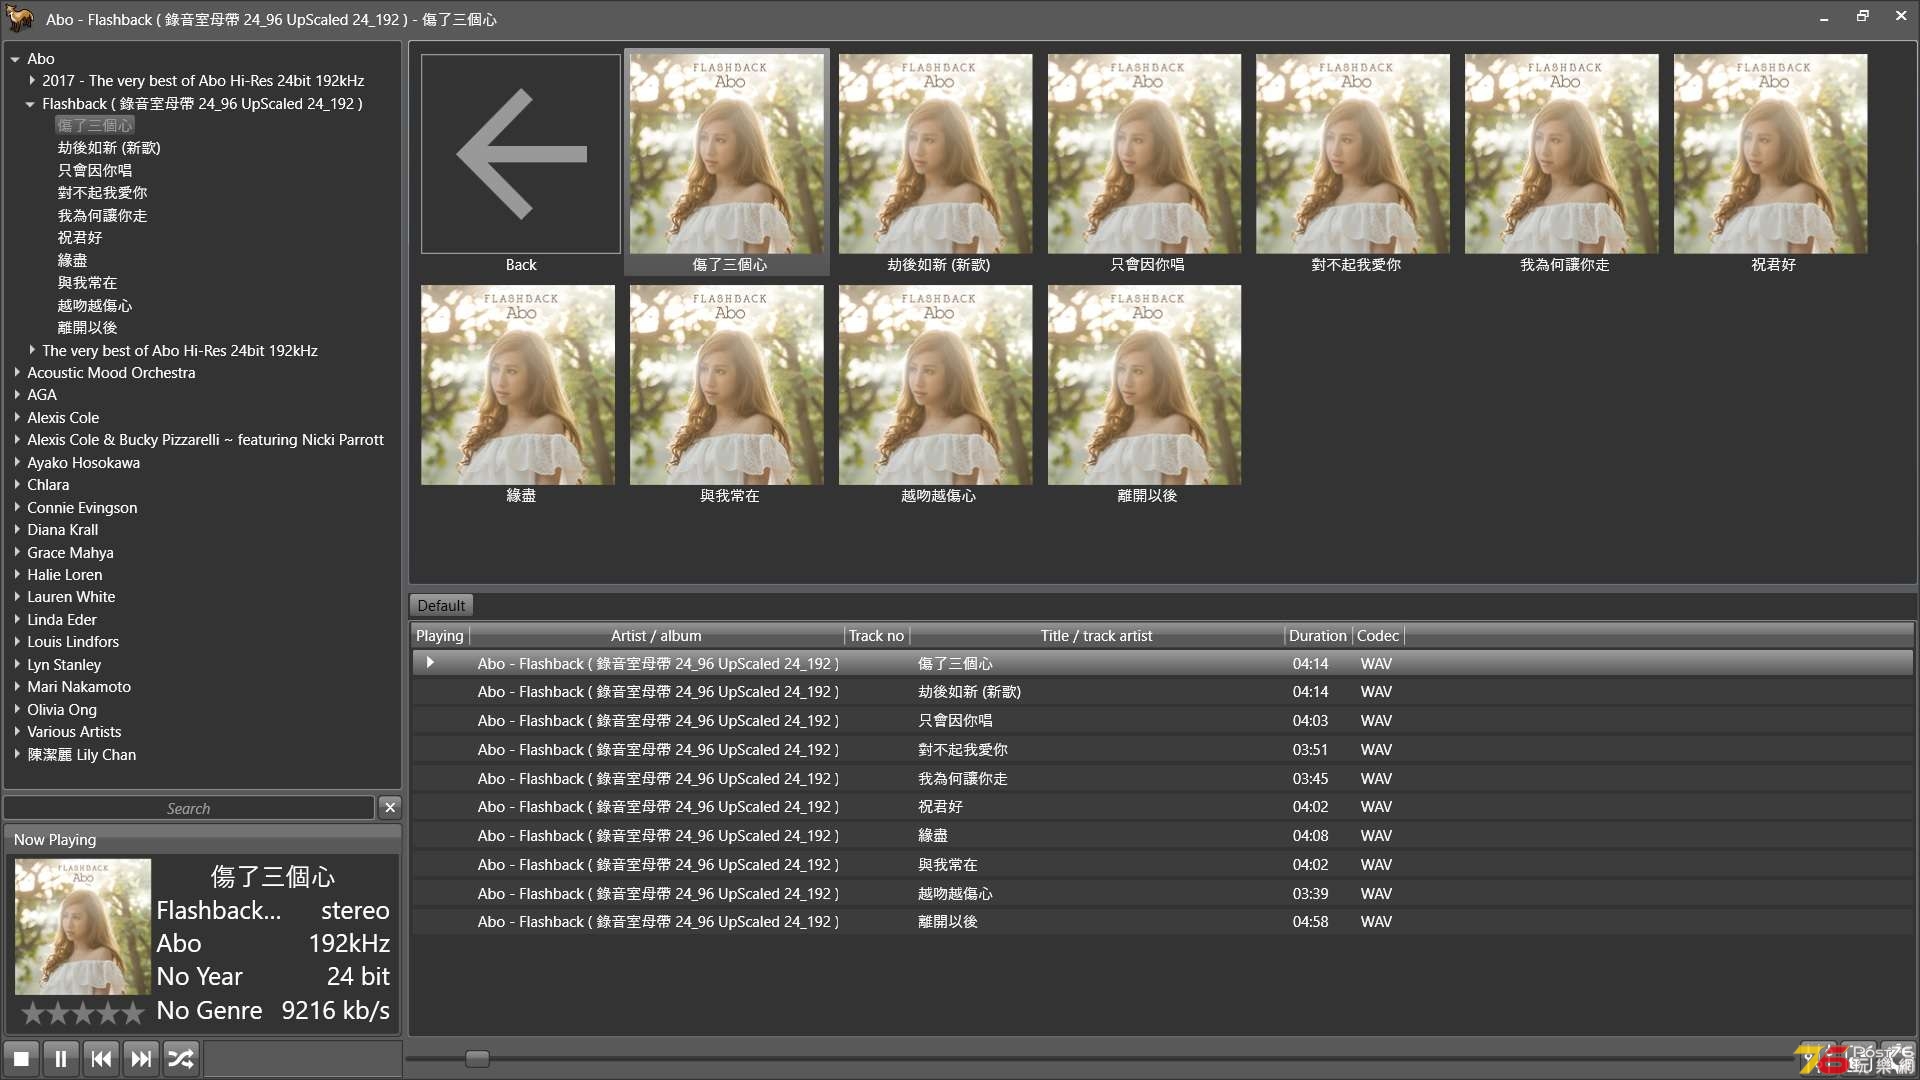The height and width of the screenshot is (1080, 1920).
Task: Rate track with the fifth star
Action: [133, 1013]
